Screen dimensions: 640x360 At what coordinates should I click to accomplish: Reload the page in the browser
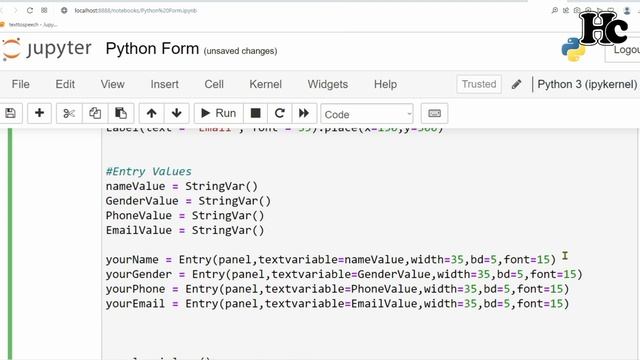coord(30,10)
